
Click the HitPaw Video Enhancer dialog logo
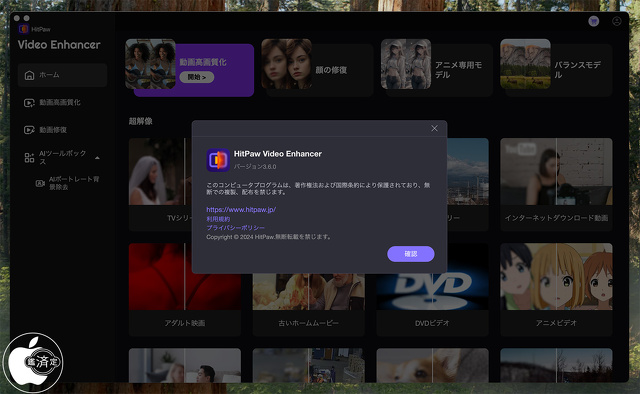218,160
